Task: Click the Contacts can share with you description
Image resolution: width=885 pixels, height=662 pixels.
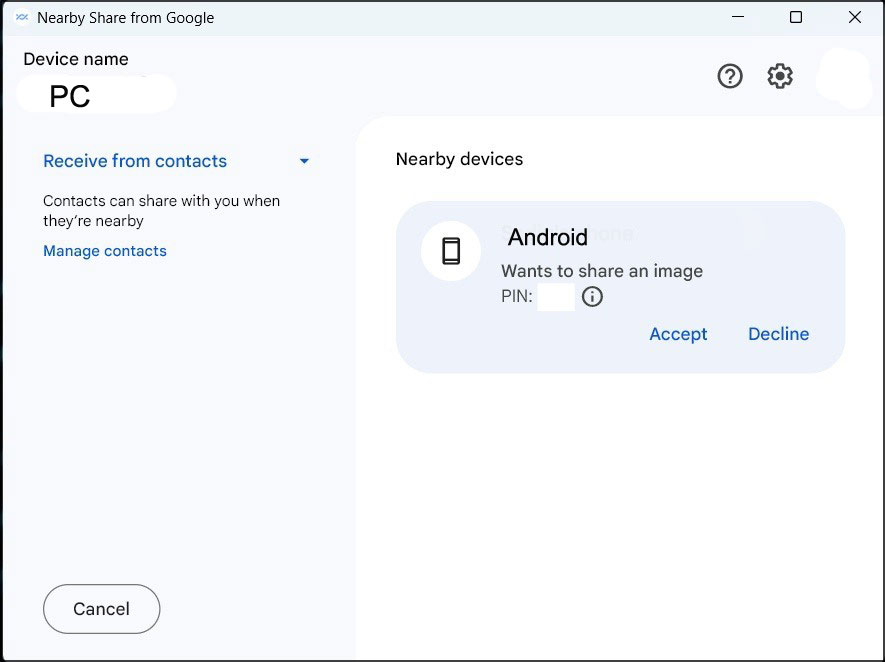Action: coord(161,211)
